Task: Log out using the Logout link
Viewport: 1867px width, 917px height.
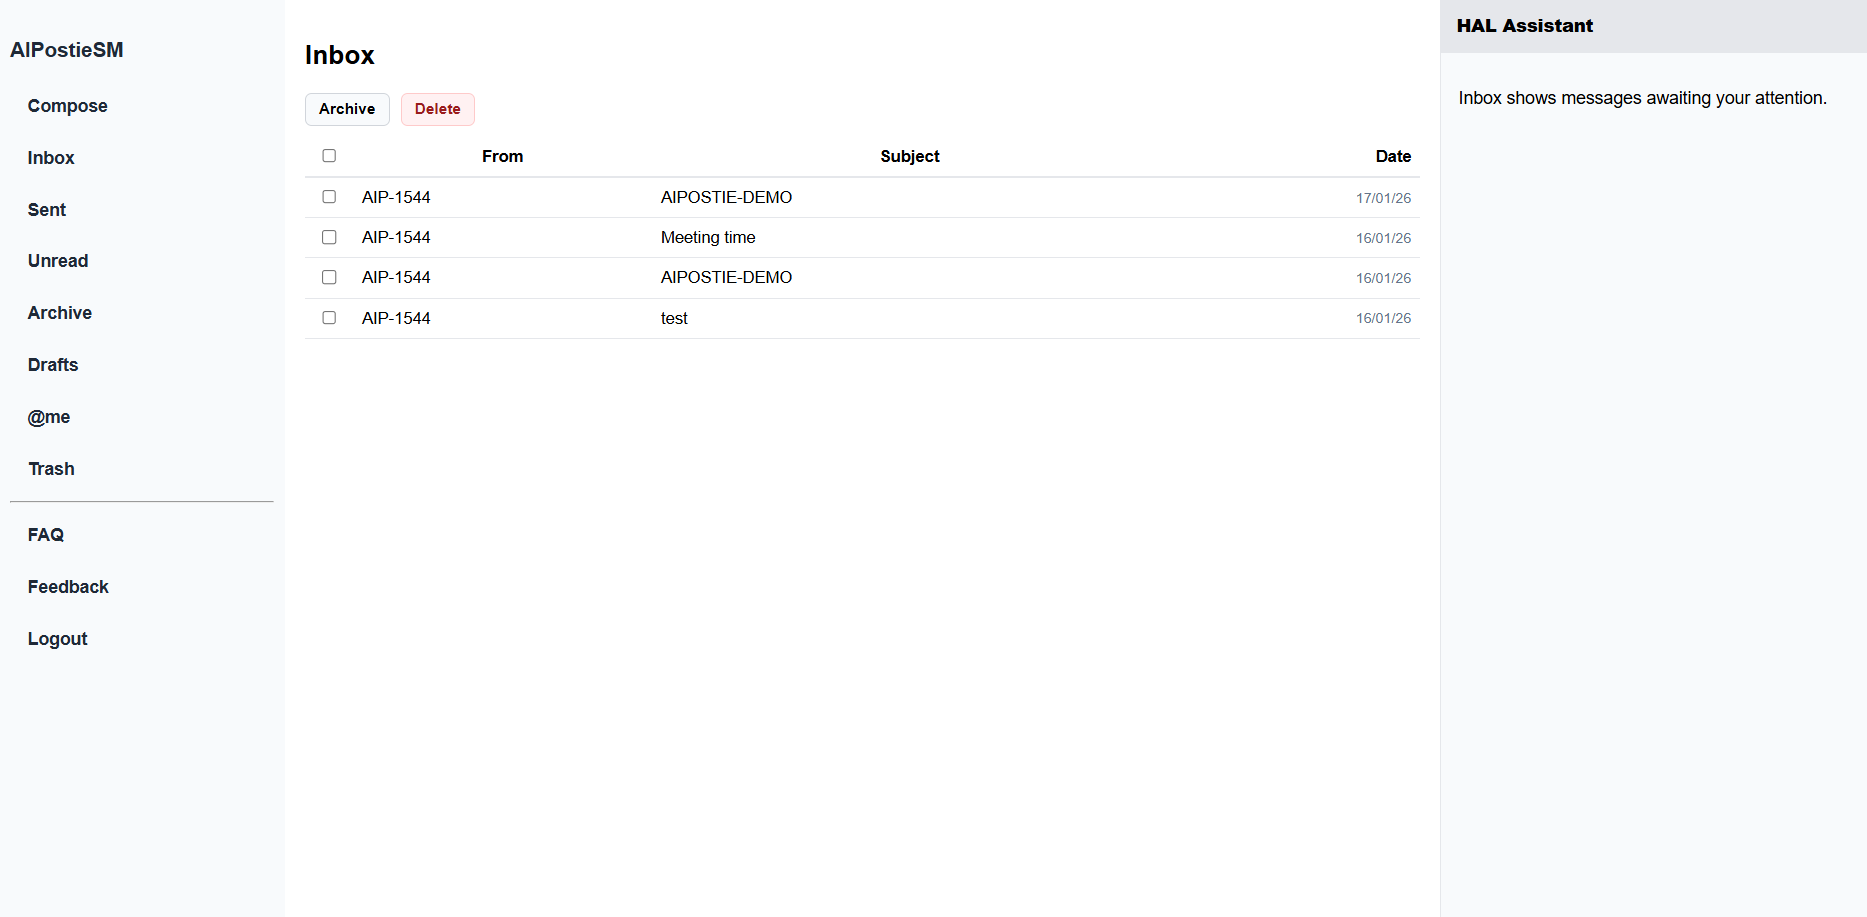Action: coord(58,639)
